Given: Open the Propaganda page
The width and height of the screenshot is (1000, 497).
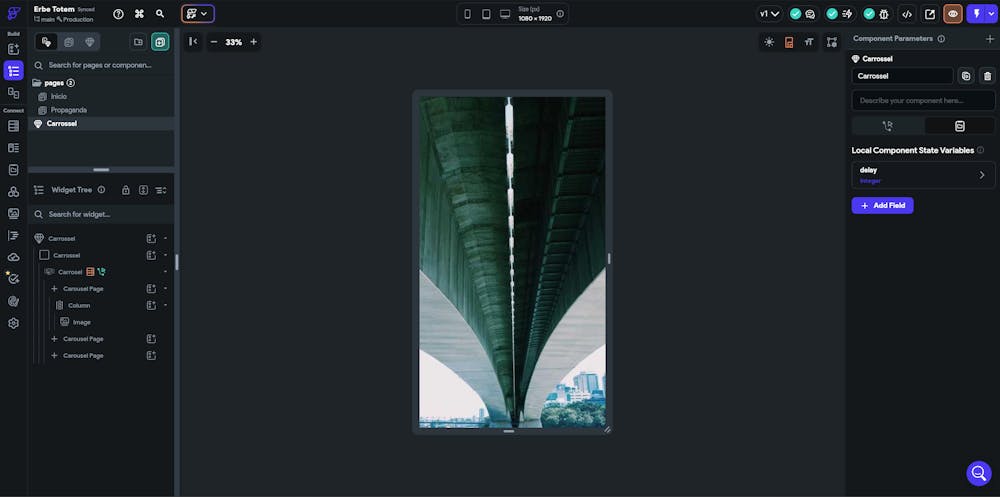Looking at the screenshot, I should (x=69, y=110).
